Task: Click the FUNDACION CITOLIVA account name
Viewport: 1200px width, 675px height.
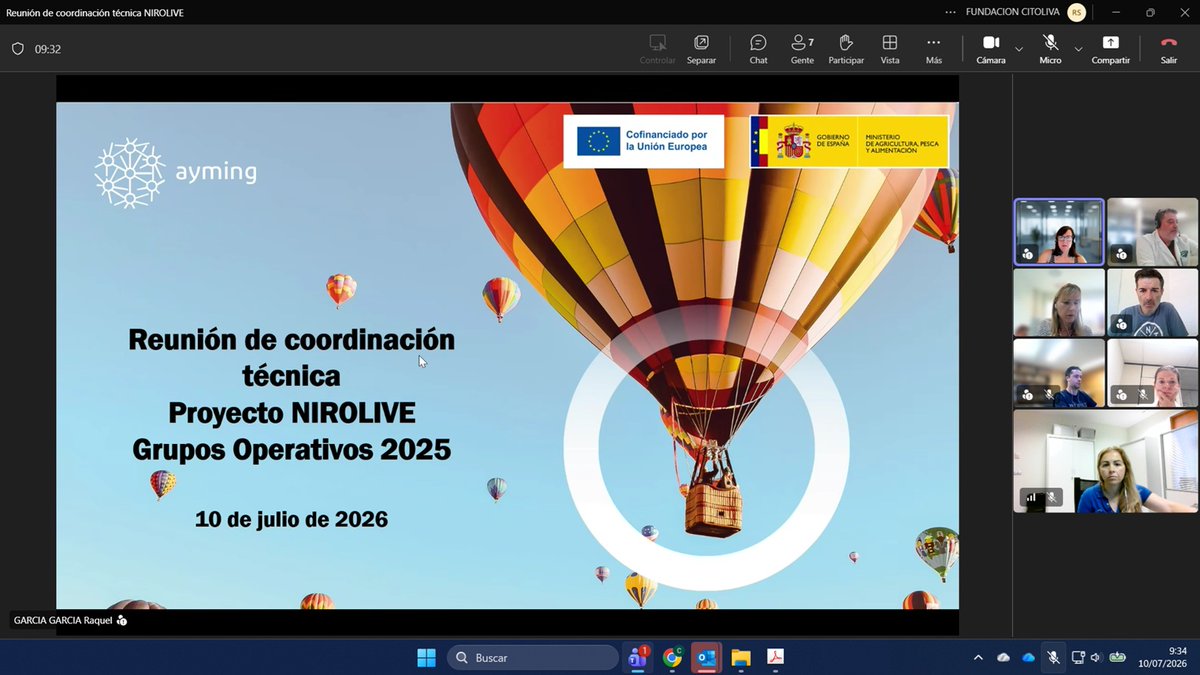Action: click(1014, 12)
